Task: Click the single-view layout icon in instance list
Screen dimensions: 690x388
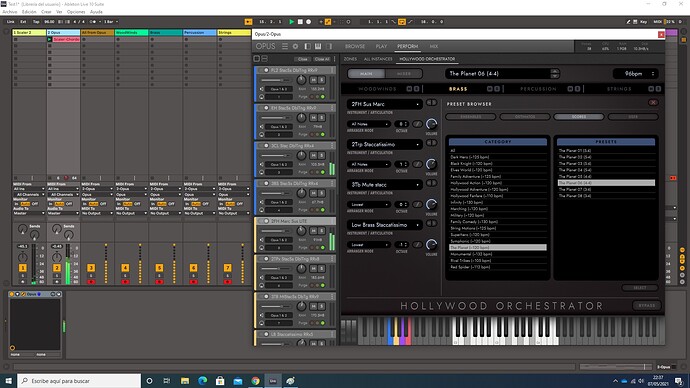Action: (x=257, y=59)
